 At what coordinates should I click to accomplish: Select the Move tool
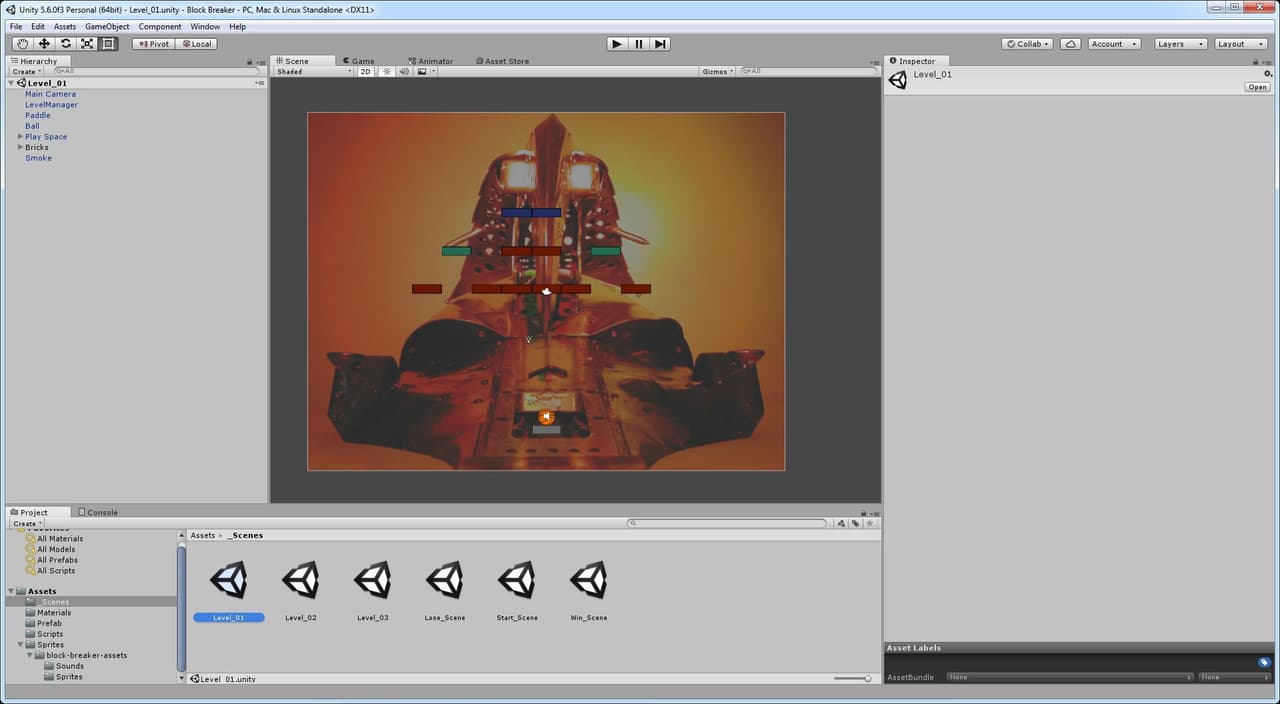[44, 44]
